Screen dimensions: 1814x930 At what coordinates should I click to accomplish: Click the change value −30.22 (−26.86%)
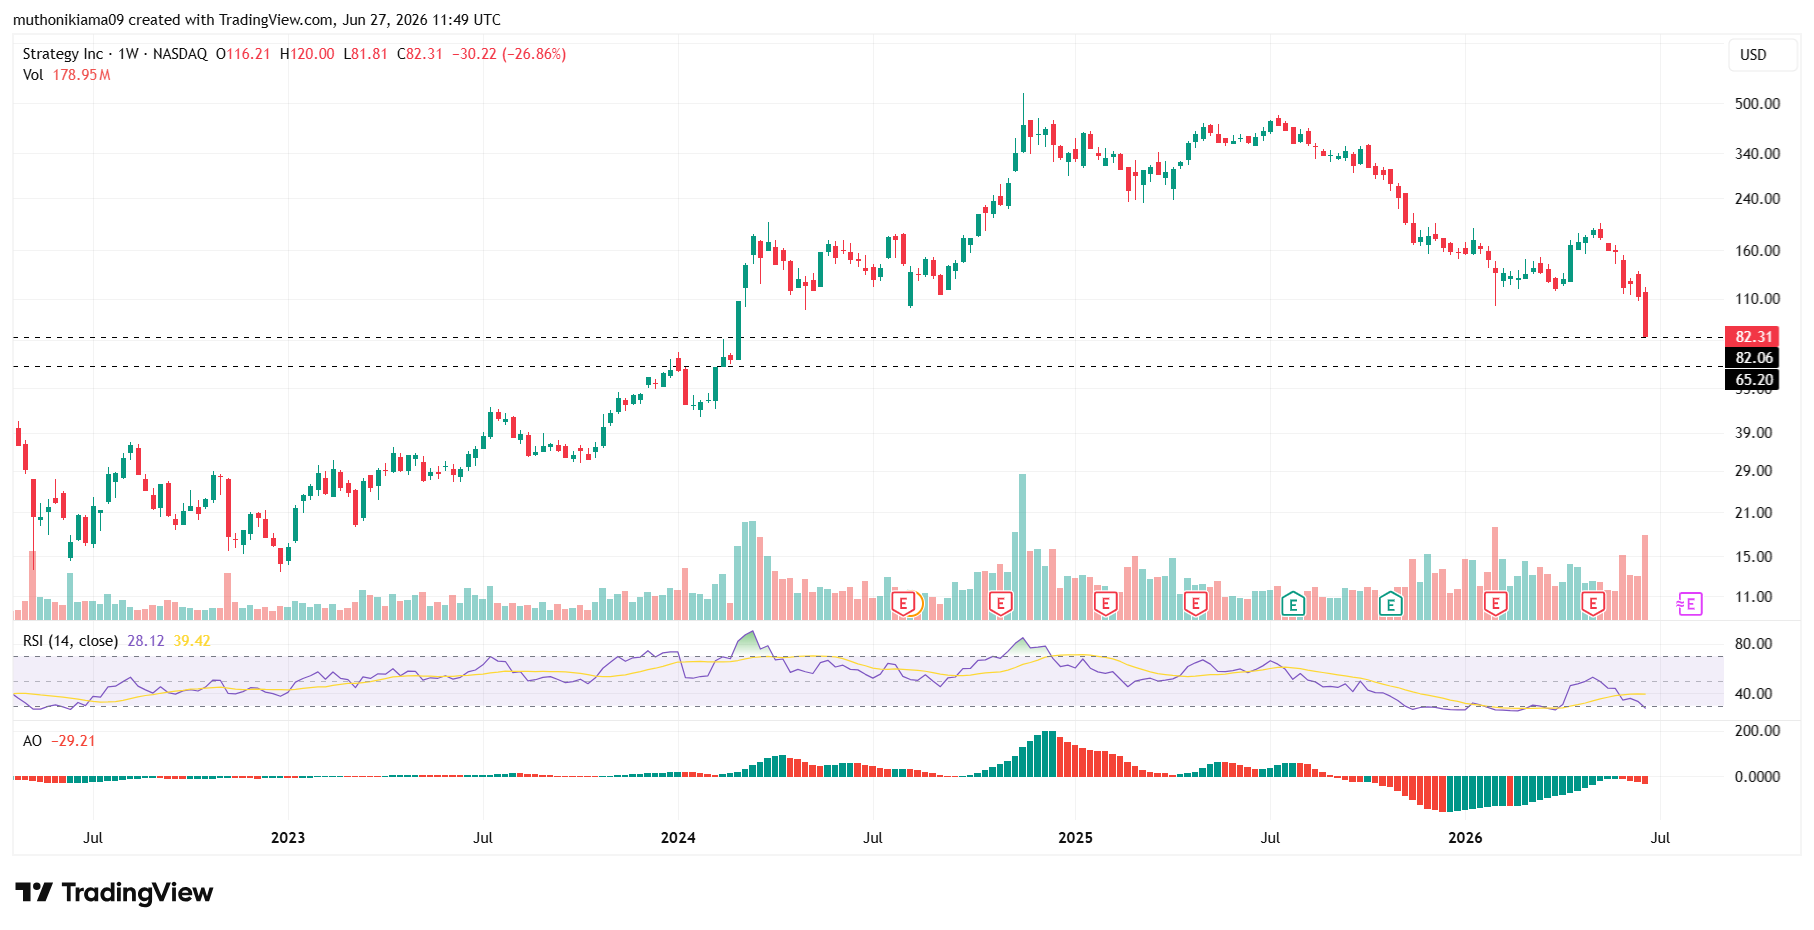(509, 54)
